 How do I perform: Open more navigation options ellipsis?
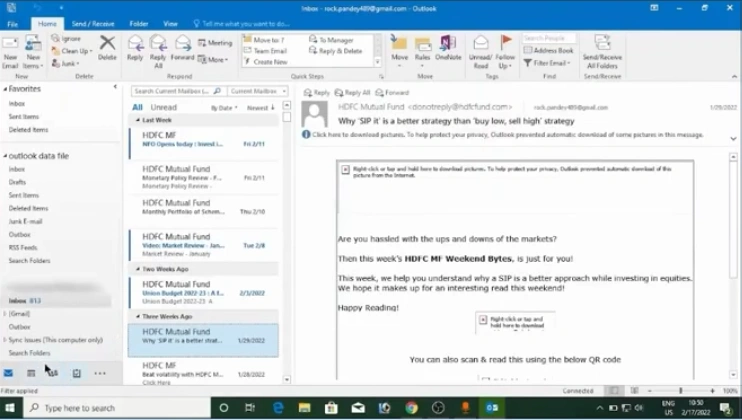coord(100,373)
